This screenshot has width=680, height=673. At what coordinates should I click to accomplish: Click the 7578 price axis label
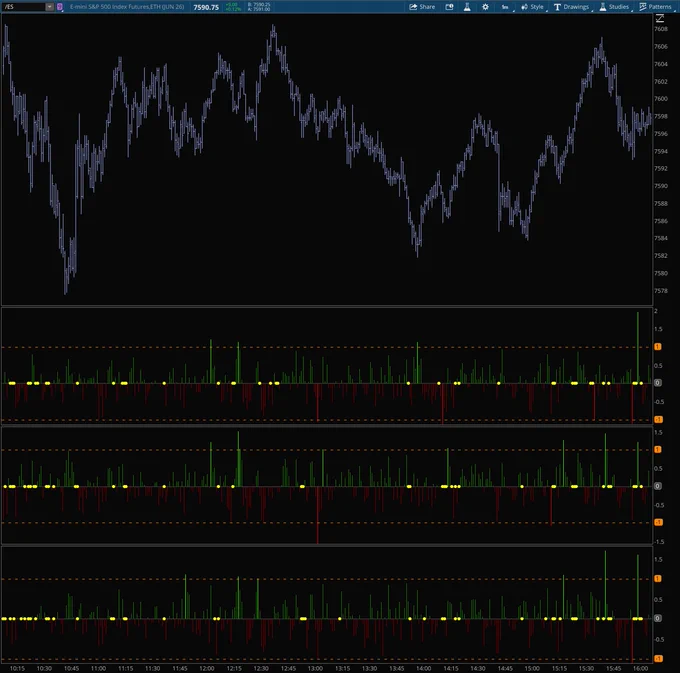[x=661, y=291]
